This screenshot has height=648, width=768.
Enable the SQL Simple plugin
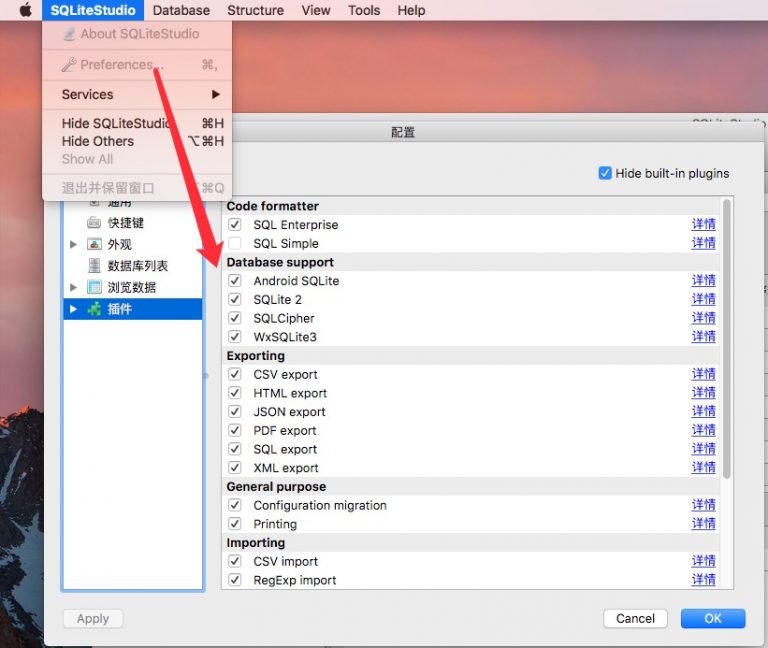coord(235,243)
